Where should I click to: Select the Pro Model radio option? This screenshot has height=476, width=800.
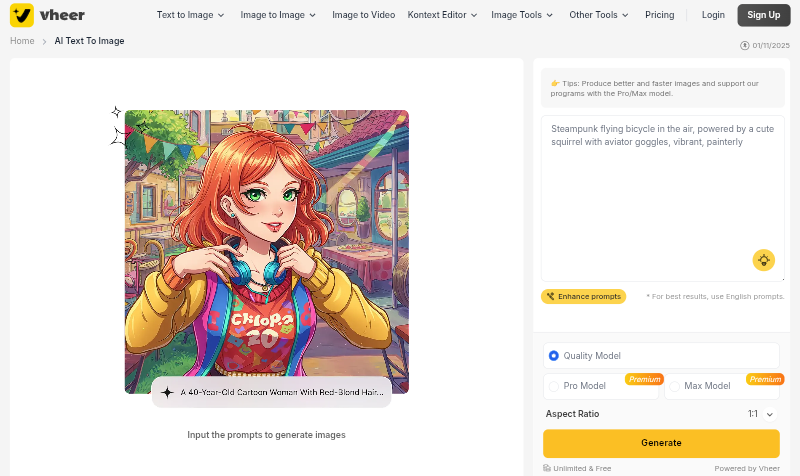pyautogui.click(x=554, y=386)
